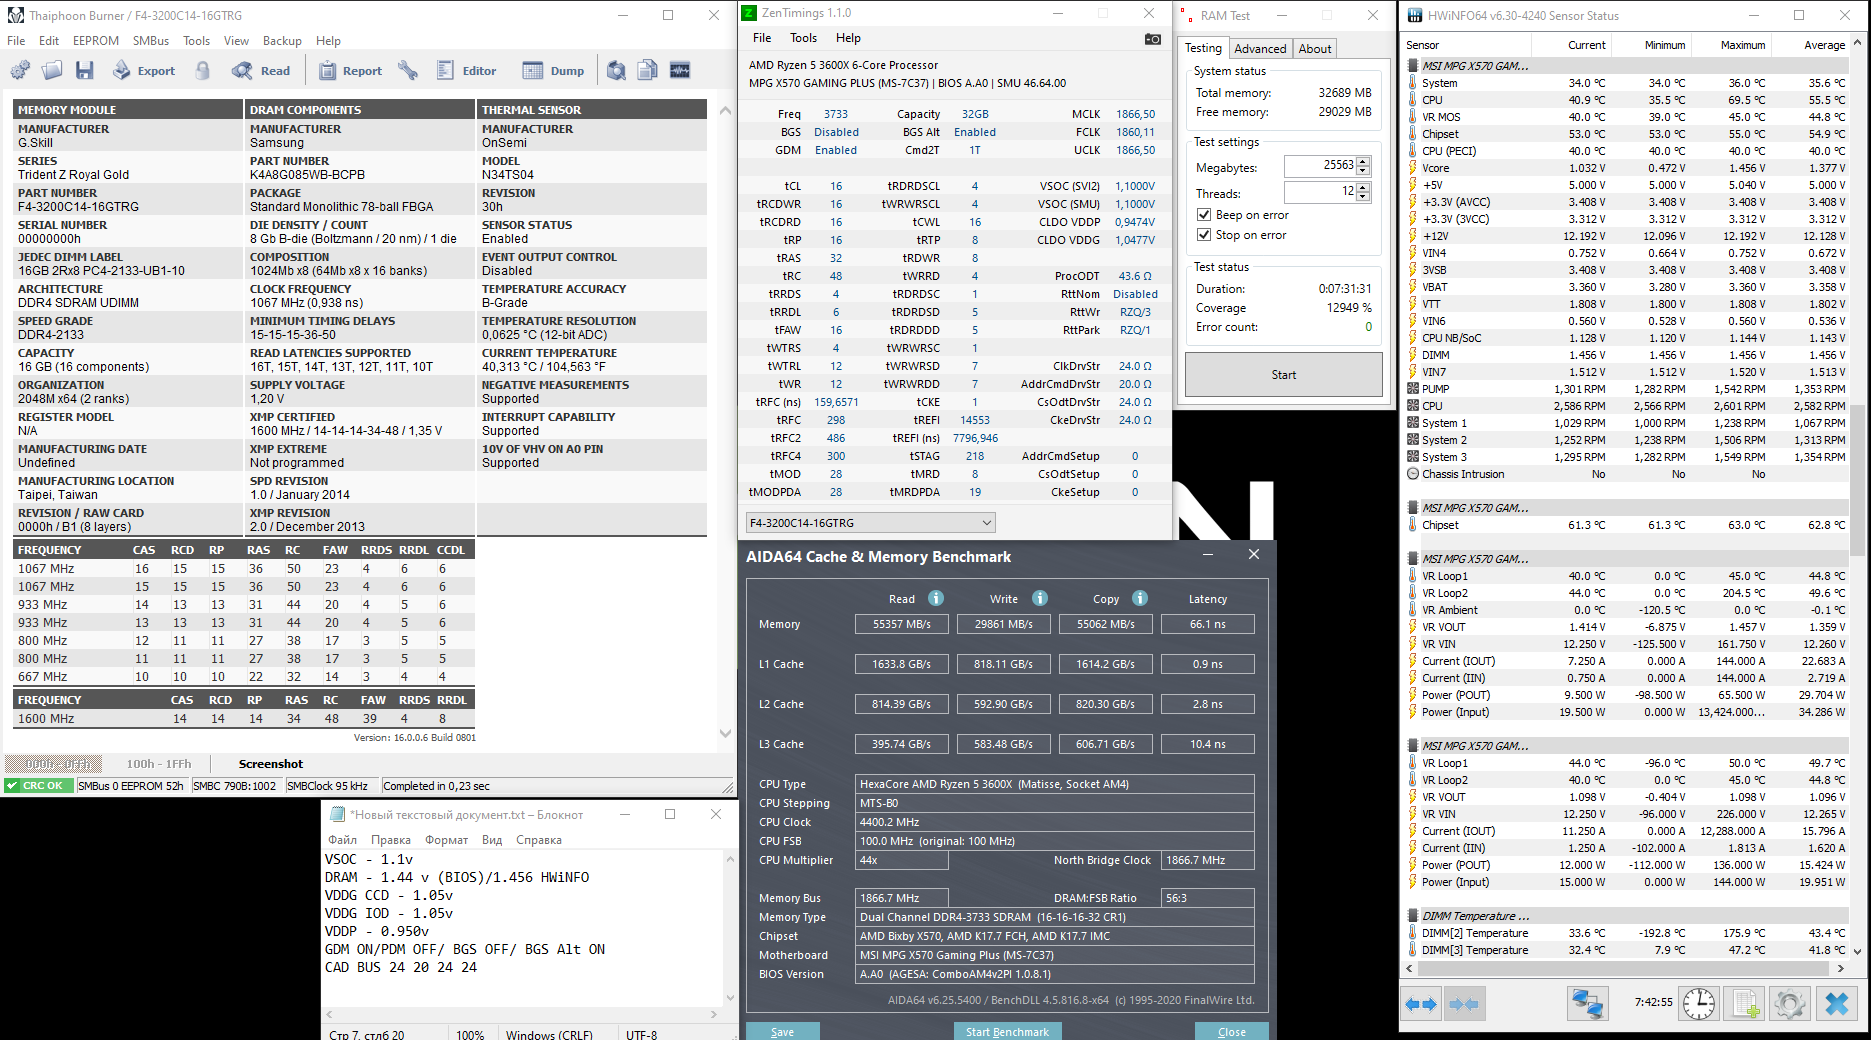This screenshot has width=1871, height=1040.
Task: Click Start Benchmark in AIDA64
Action: 1007,1031
